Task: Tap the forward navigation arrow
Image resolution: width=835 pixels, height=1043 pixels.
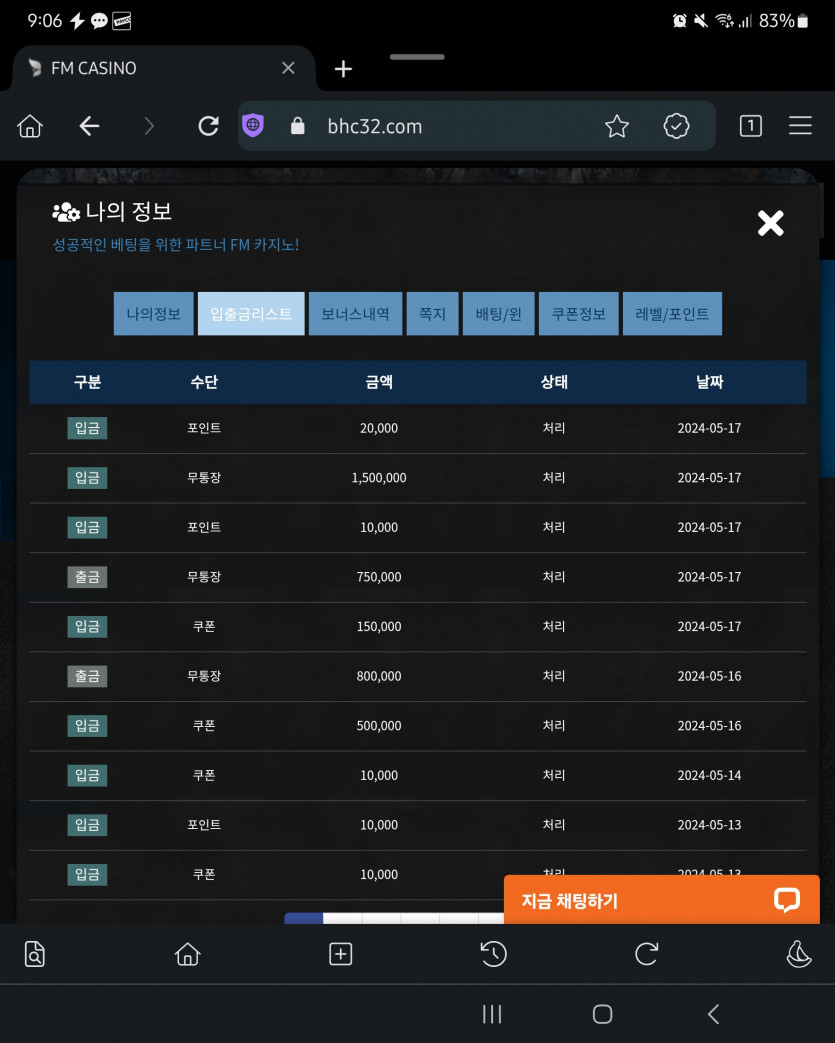Action: (x=148, y=126)
